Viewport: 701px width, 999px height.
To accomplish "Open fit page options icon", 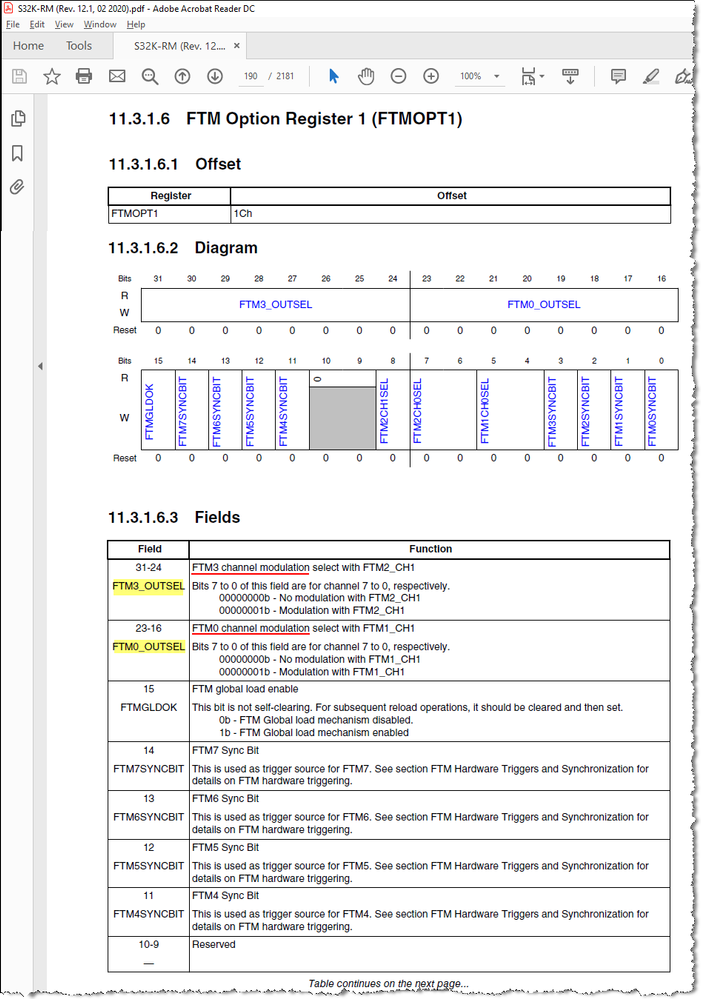I will click(x=528, y=76).
